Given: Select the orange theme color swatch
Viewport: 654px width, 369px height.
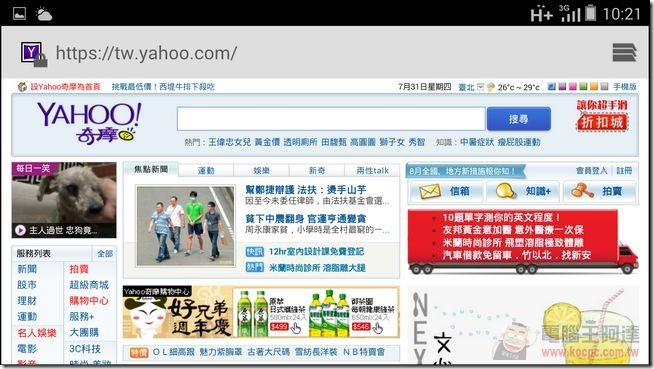Looking at the screenshot, I should 594,86.
